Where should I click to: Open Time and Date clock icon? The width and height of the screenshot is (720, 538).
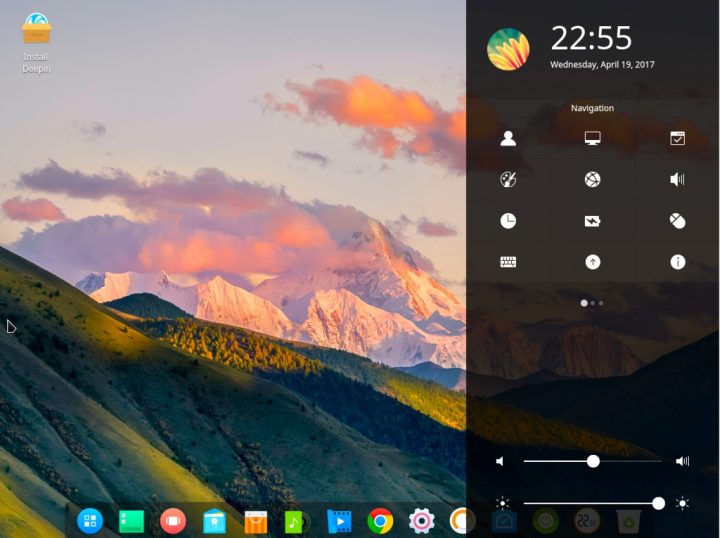508,221
